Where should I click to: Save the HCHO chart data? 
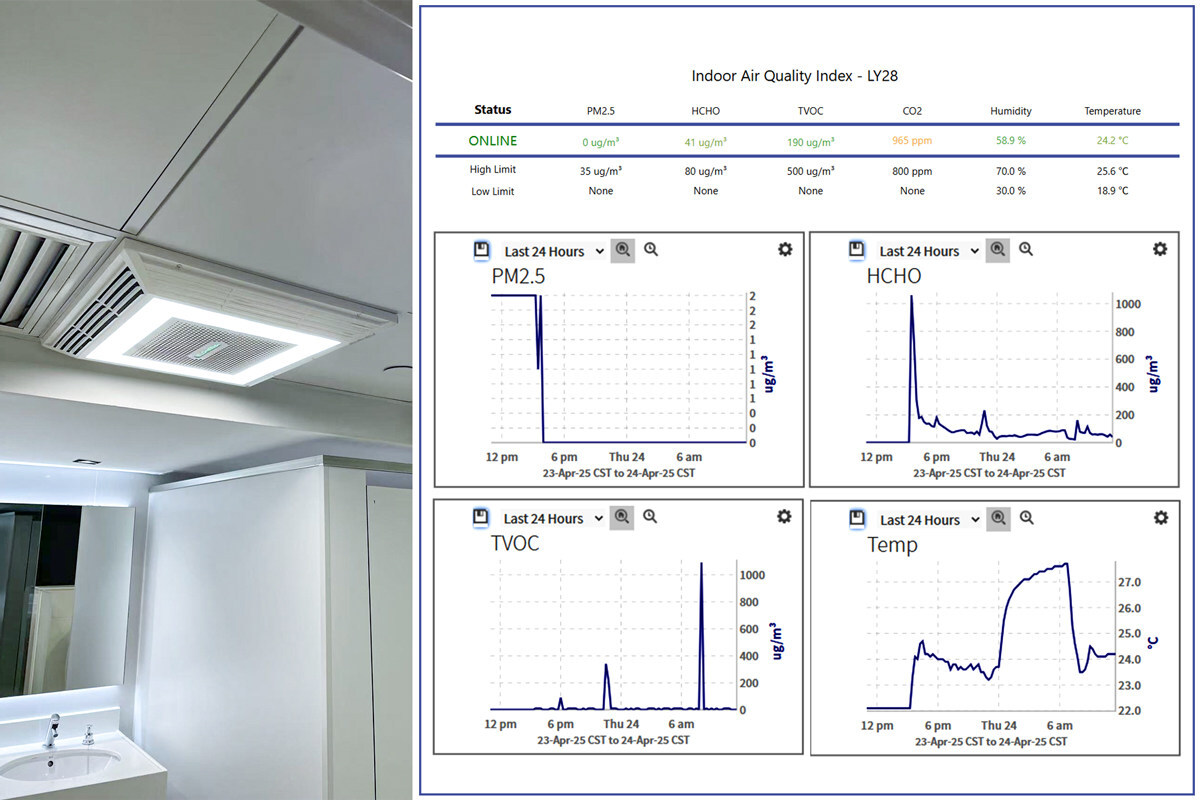click(856, 250)
